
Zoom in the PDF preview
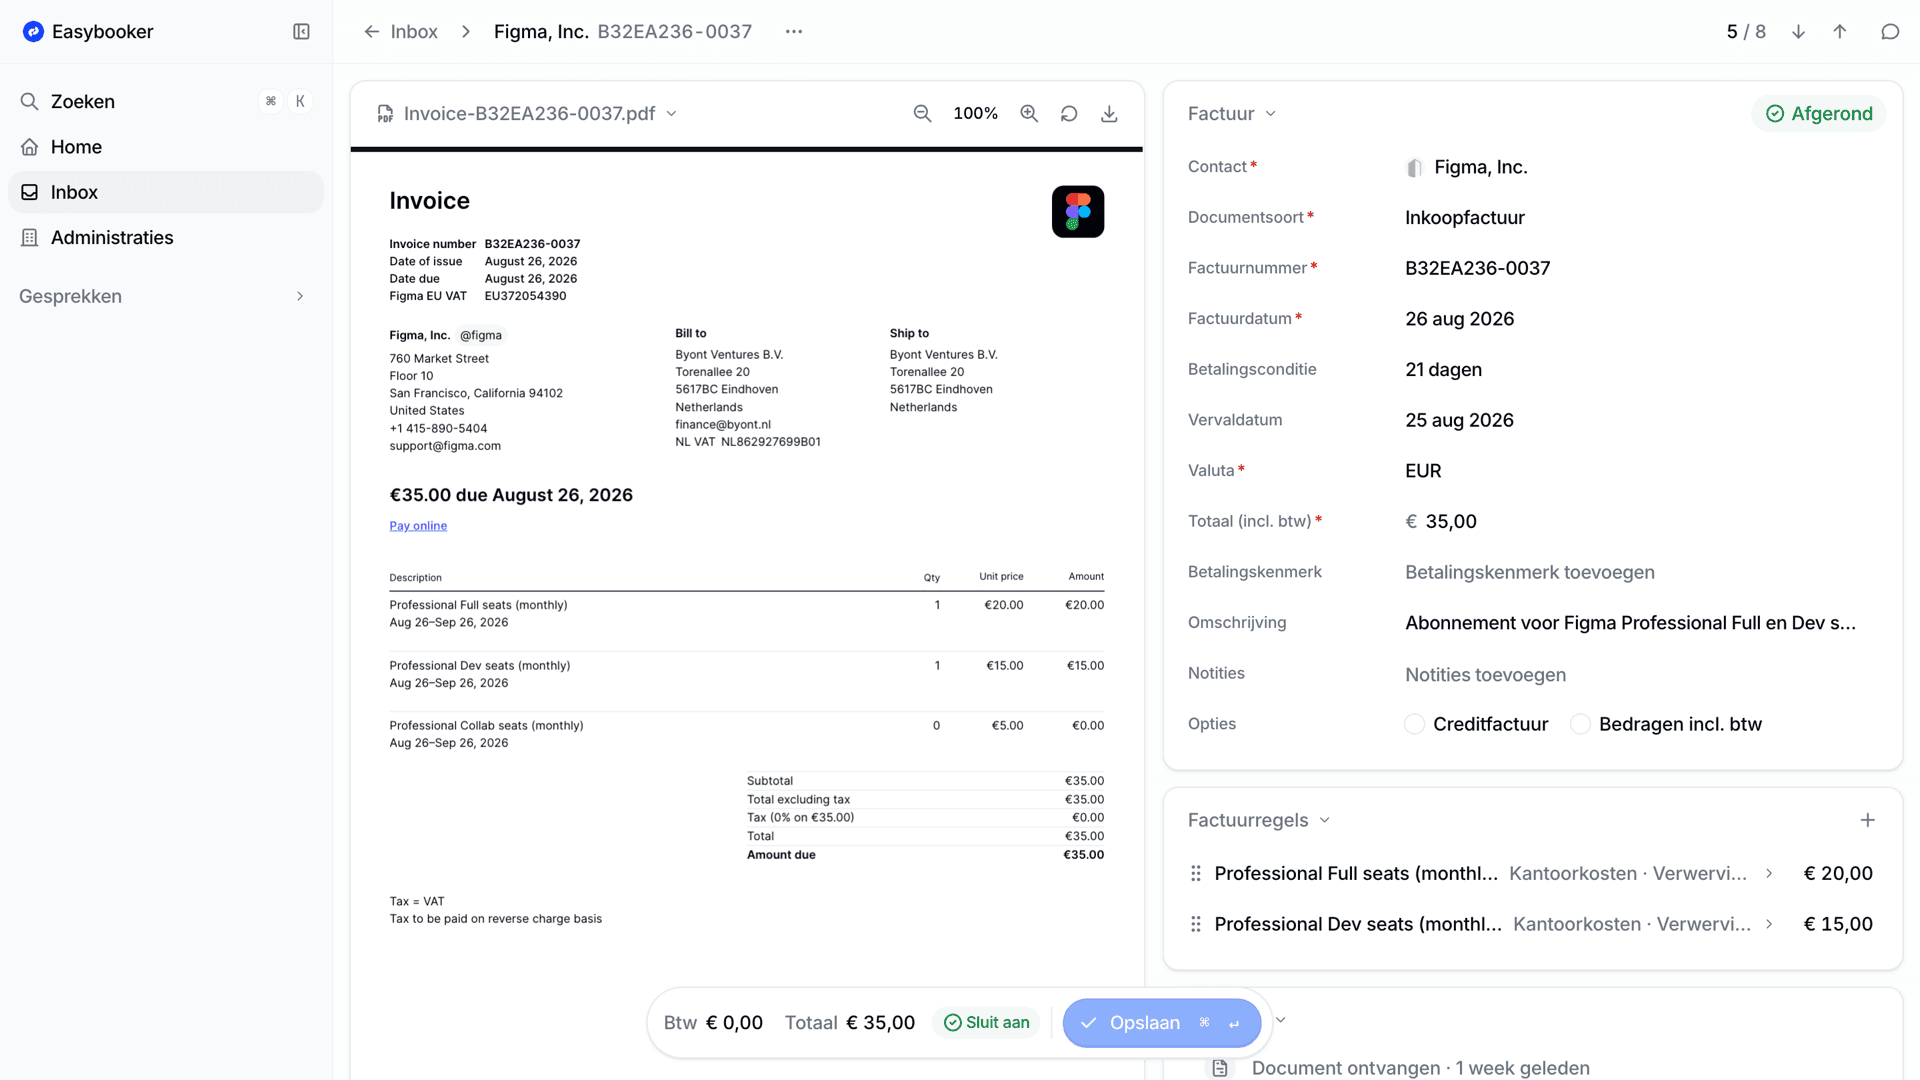pos(1029,114)
